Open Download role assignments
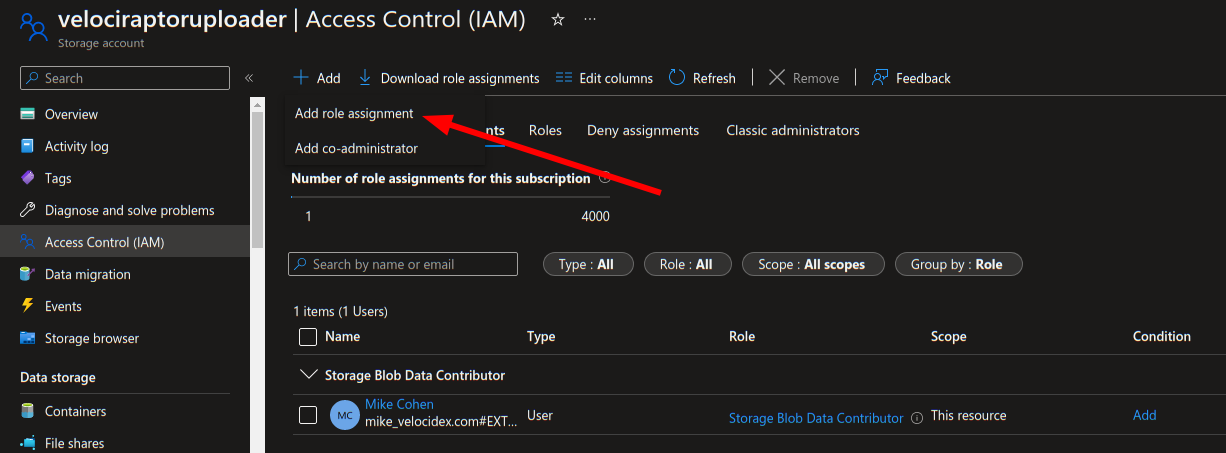The height and width of the screenshot is (453, 1226). tap(449, 78)
